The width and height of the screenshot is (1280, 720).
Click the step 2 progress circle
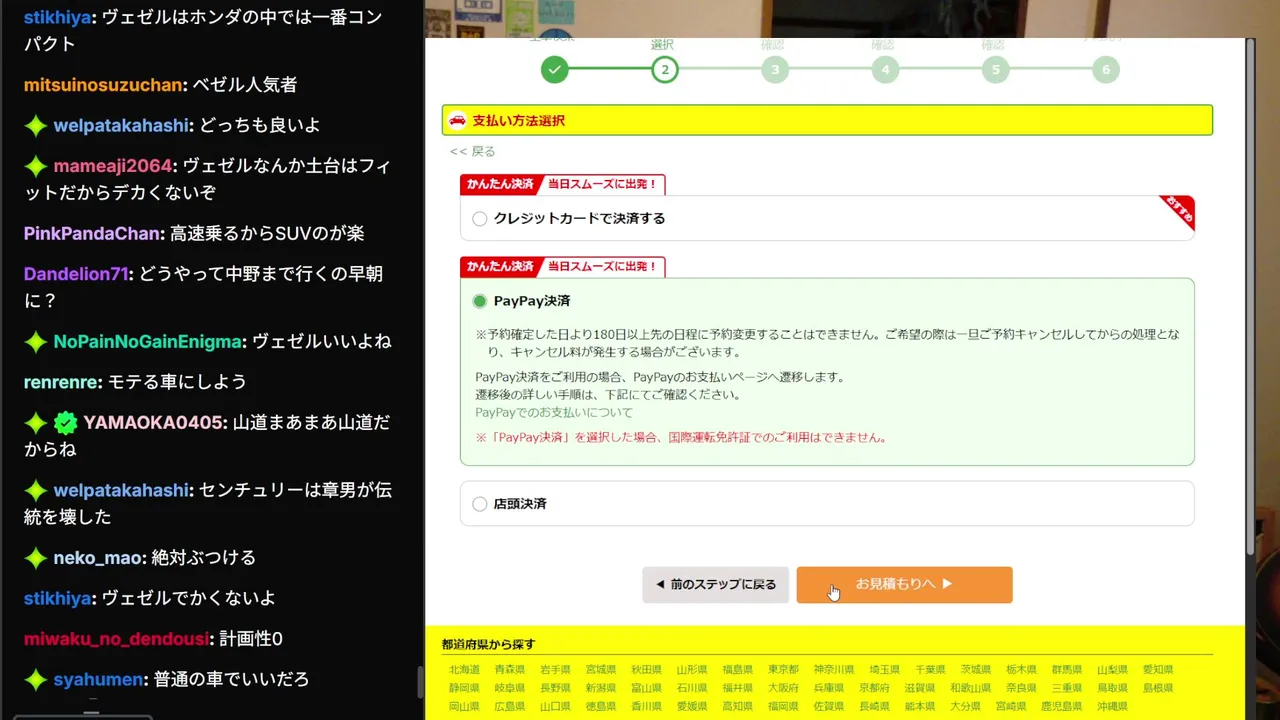[x=665, y=70]
